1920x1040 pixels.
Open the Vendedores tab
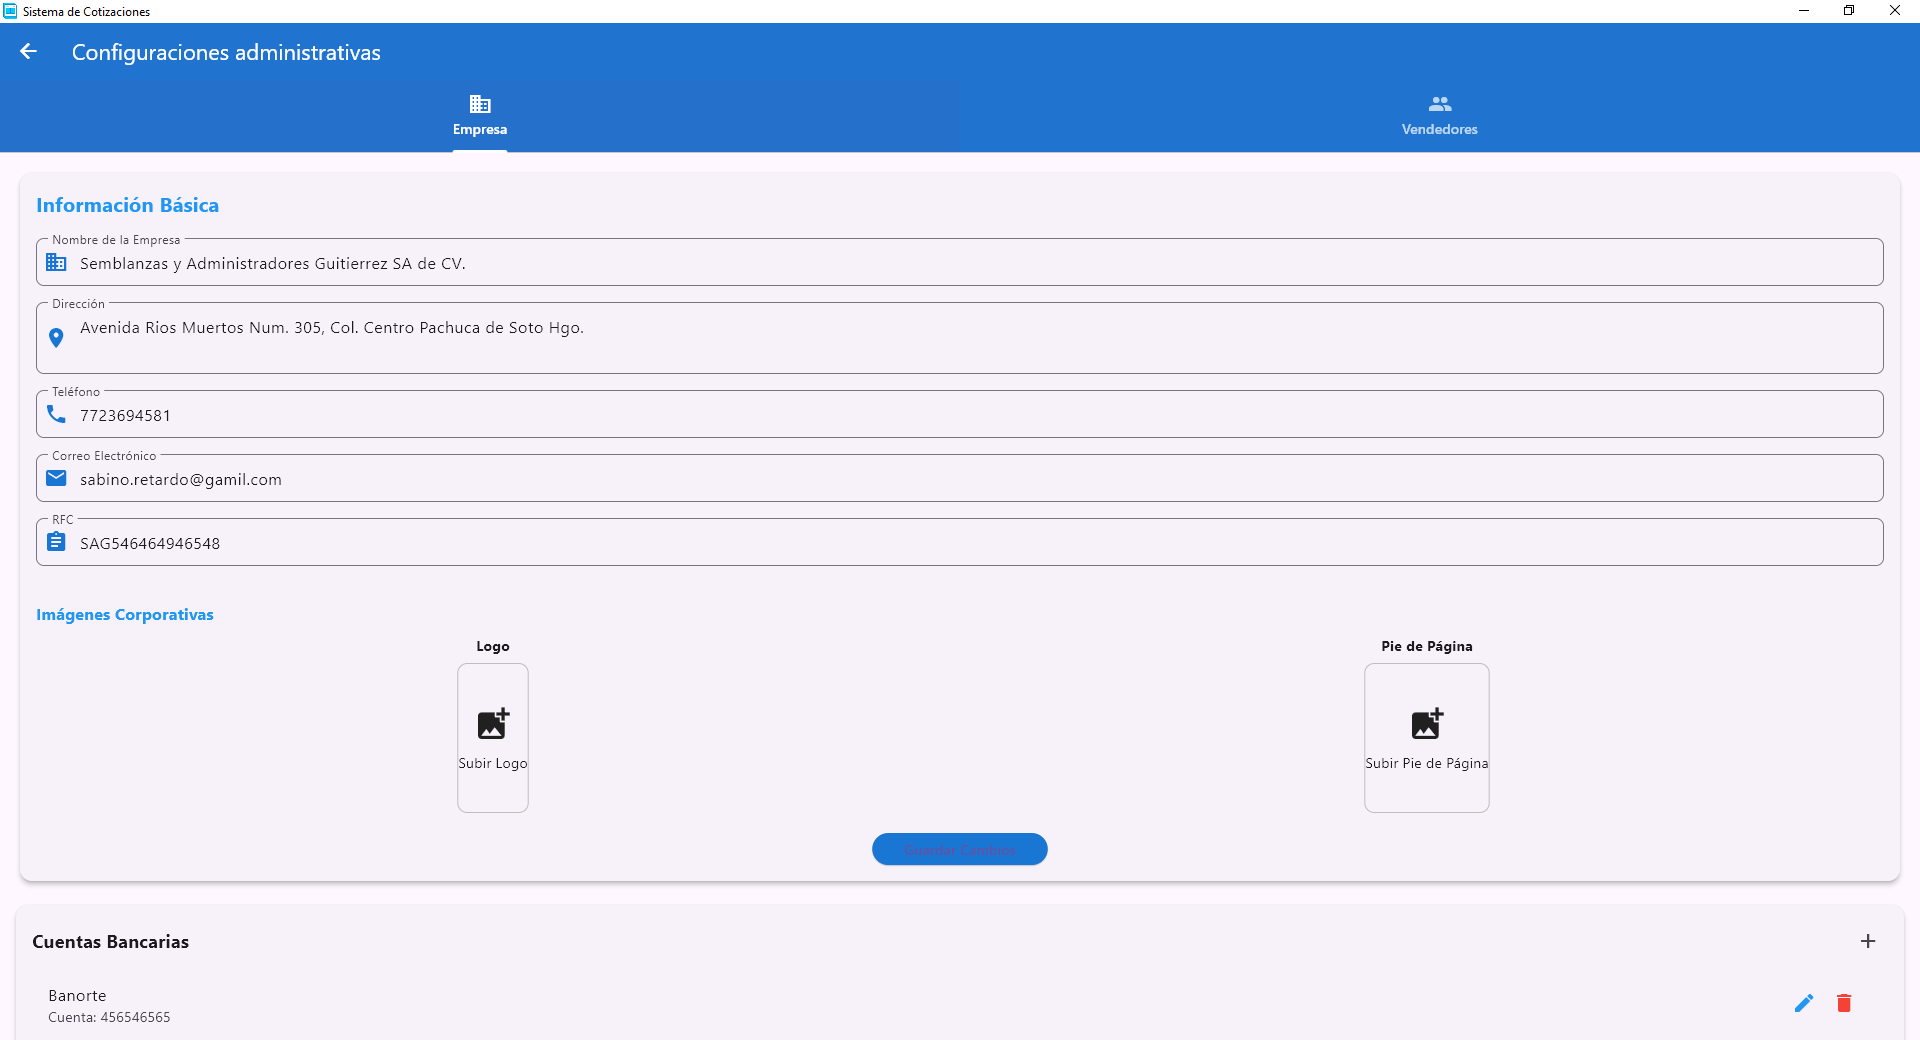coord(1439,115)
